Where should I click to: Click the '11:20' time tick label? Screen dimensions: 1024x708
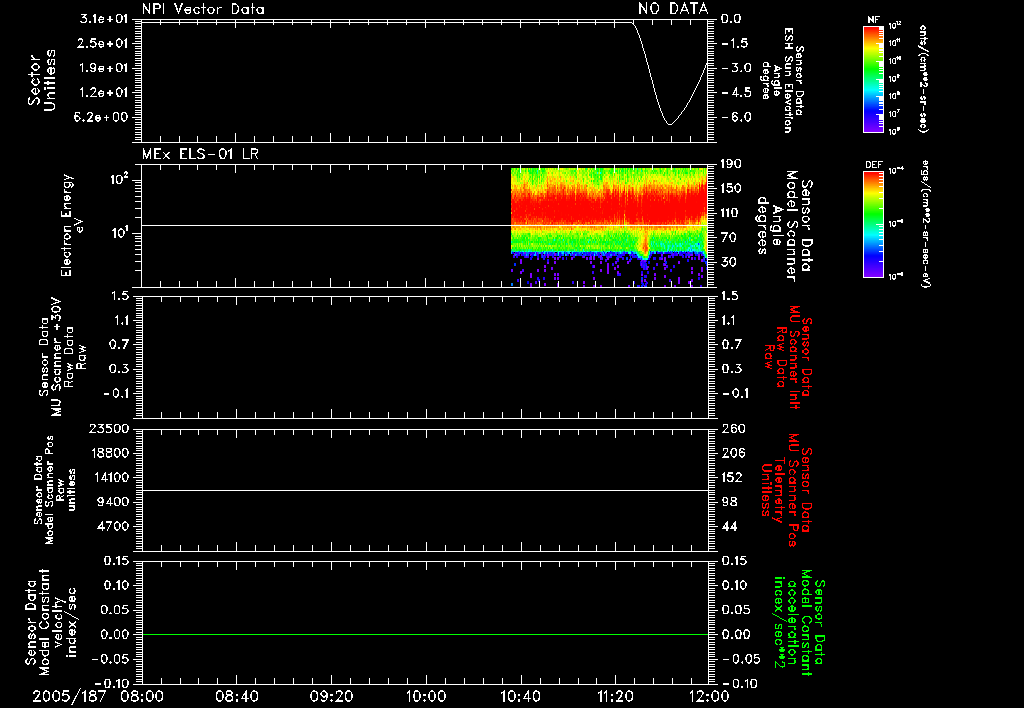[615, 696]
